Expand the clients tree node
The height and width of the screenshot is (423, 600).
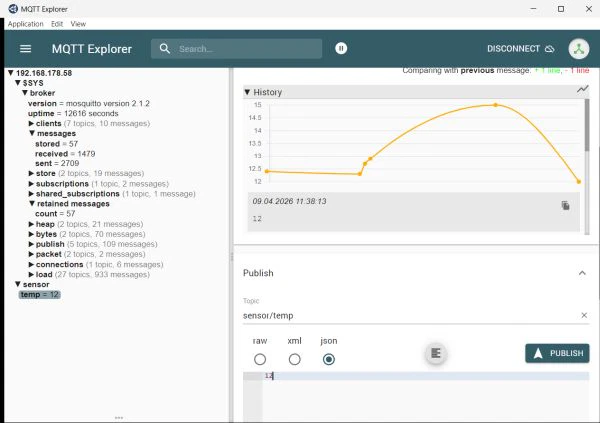(x=31, y=123)
